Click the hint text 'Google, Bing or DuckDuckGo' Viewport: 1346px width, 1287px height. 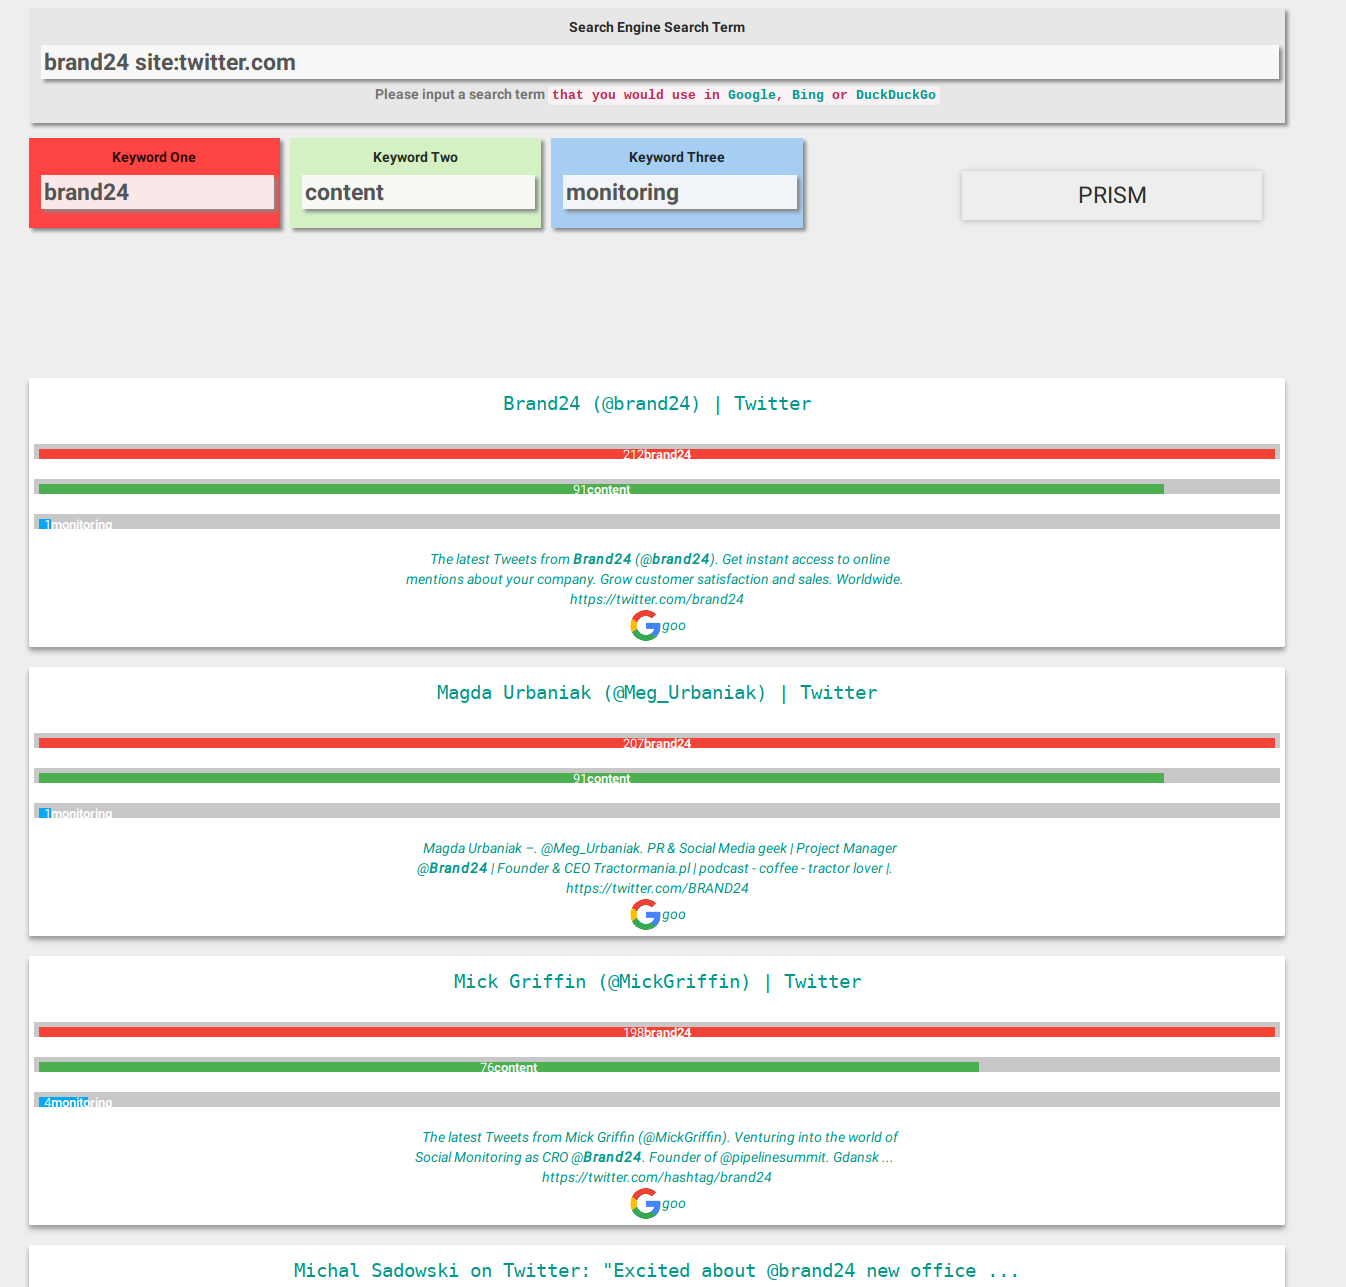832,95
